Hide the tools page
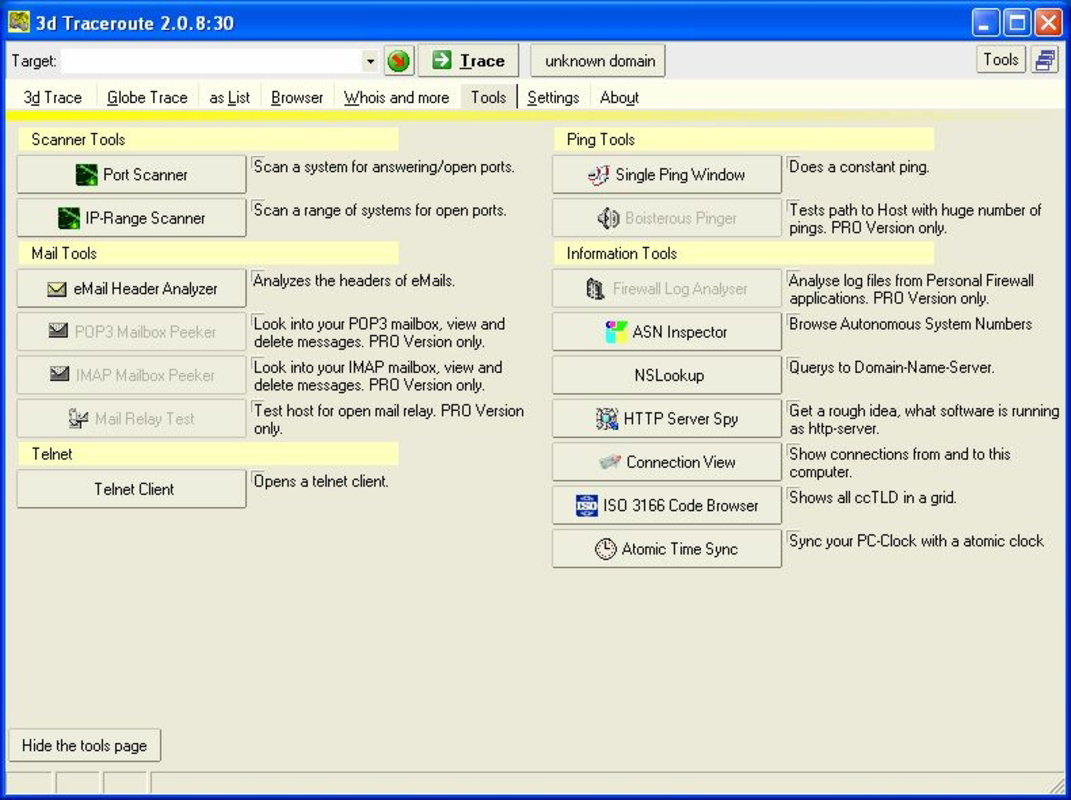 (x=84, y=745)
